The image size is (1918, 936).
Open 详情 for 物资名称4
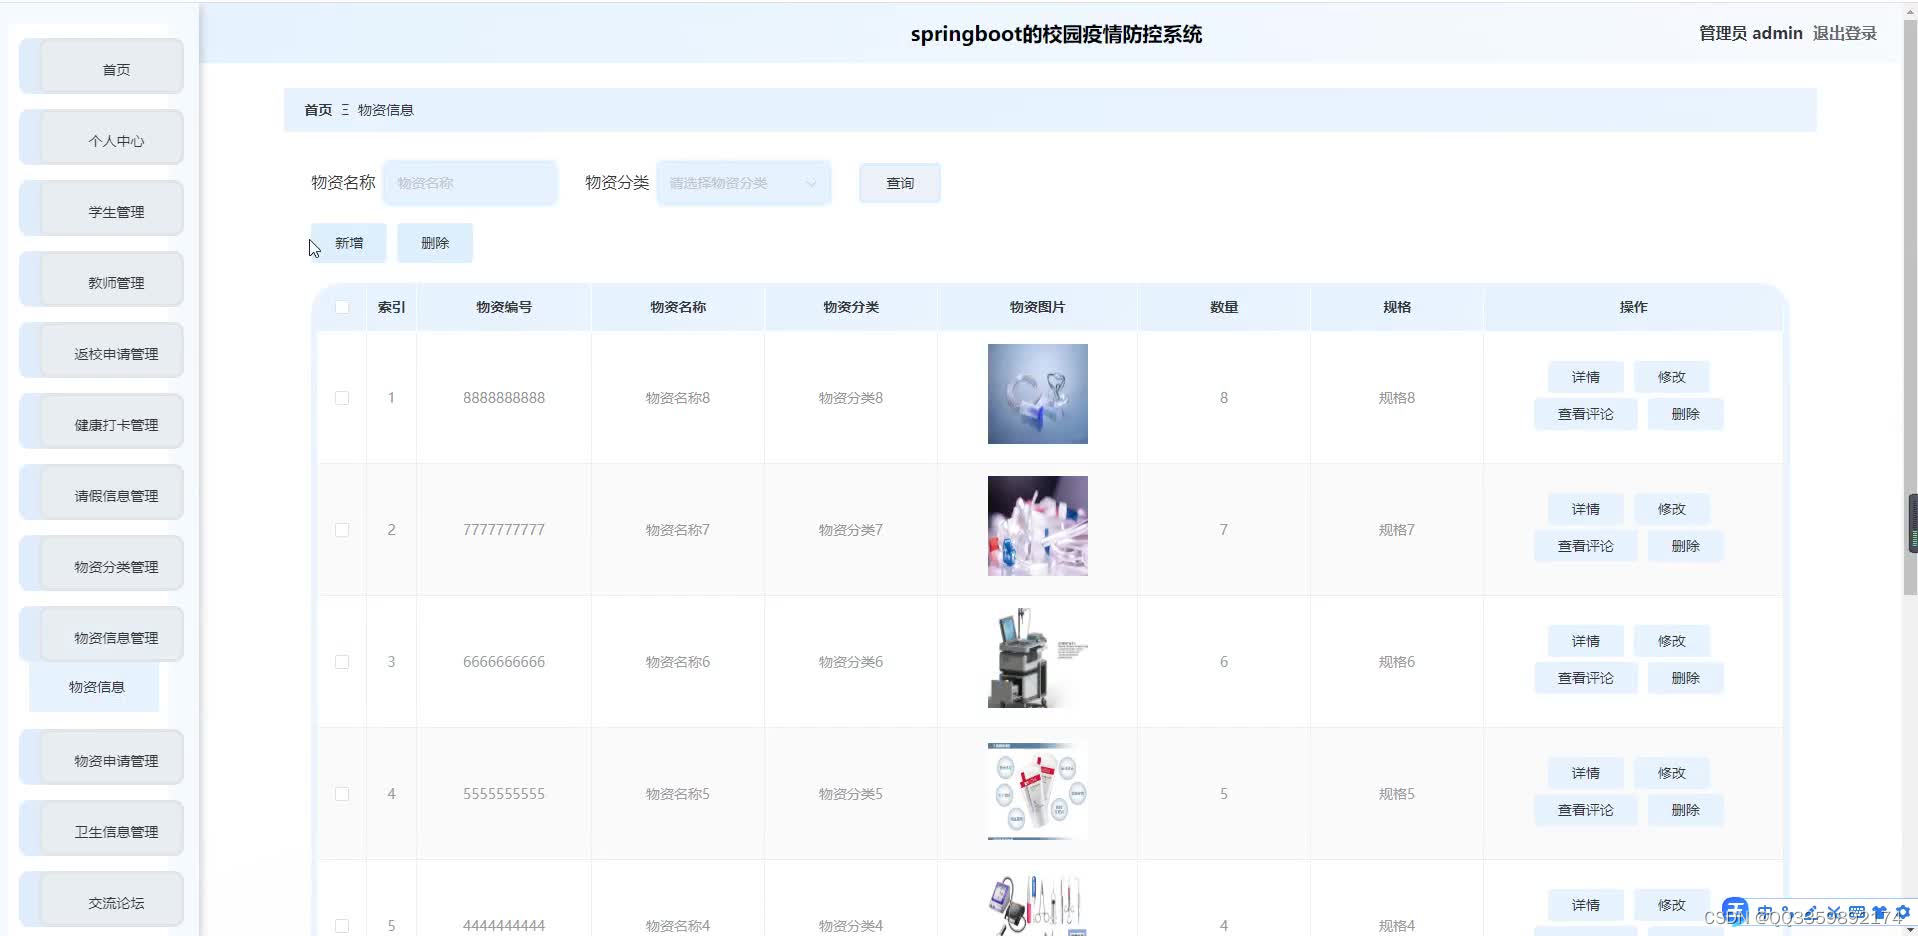pyautogui.click(x=1586, y=905)
